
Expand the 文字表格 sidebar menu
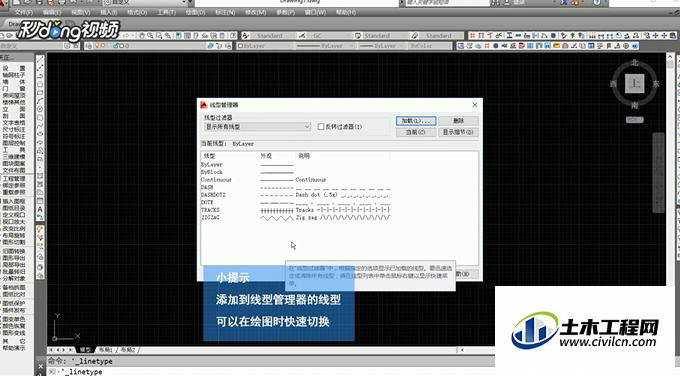pyautogui.click(x=14, y=123)
